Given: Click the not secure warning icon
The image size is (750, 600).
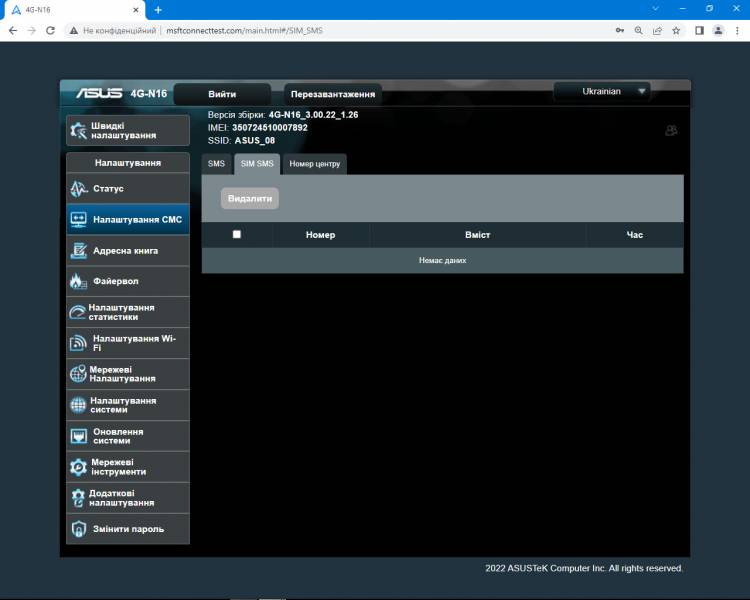Looking at the screenshot, I should pos(73,31).
